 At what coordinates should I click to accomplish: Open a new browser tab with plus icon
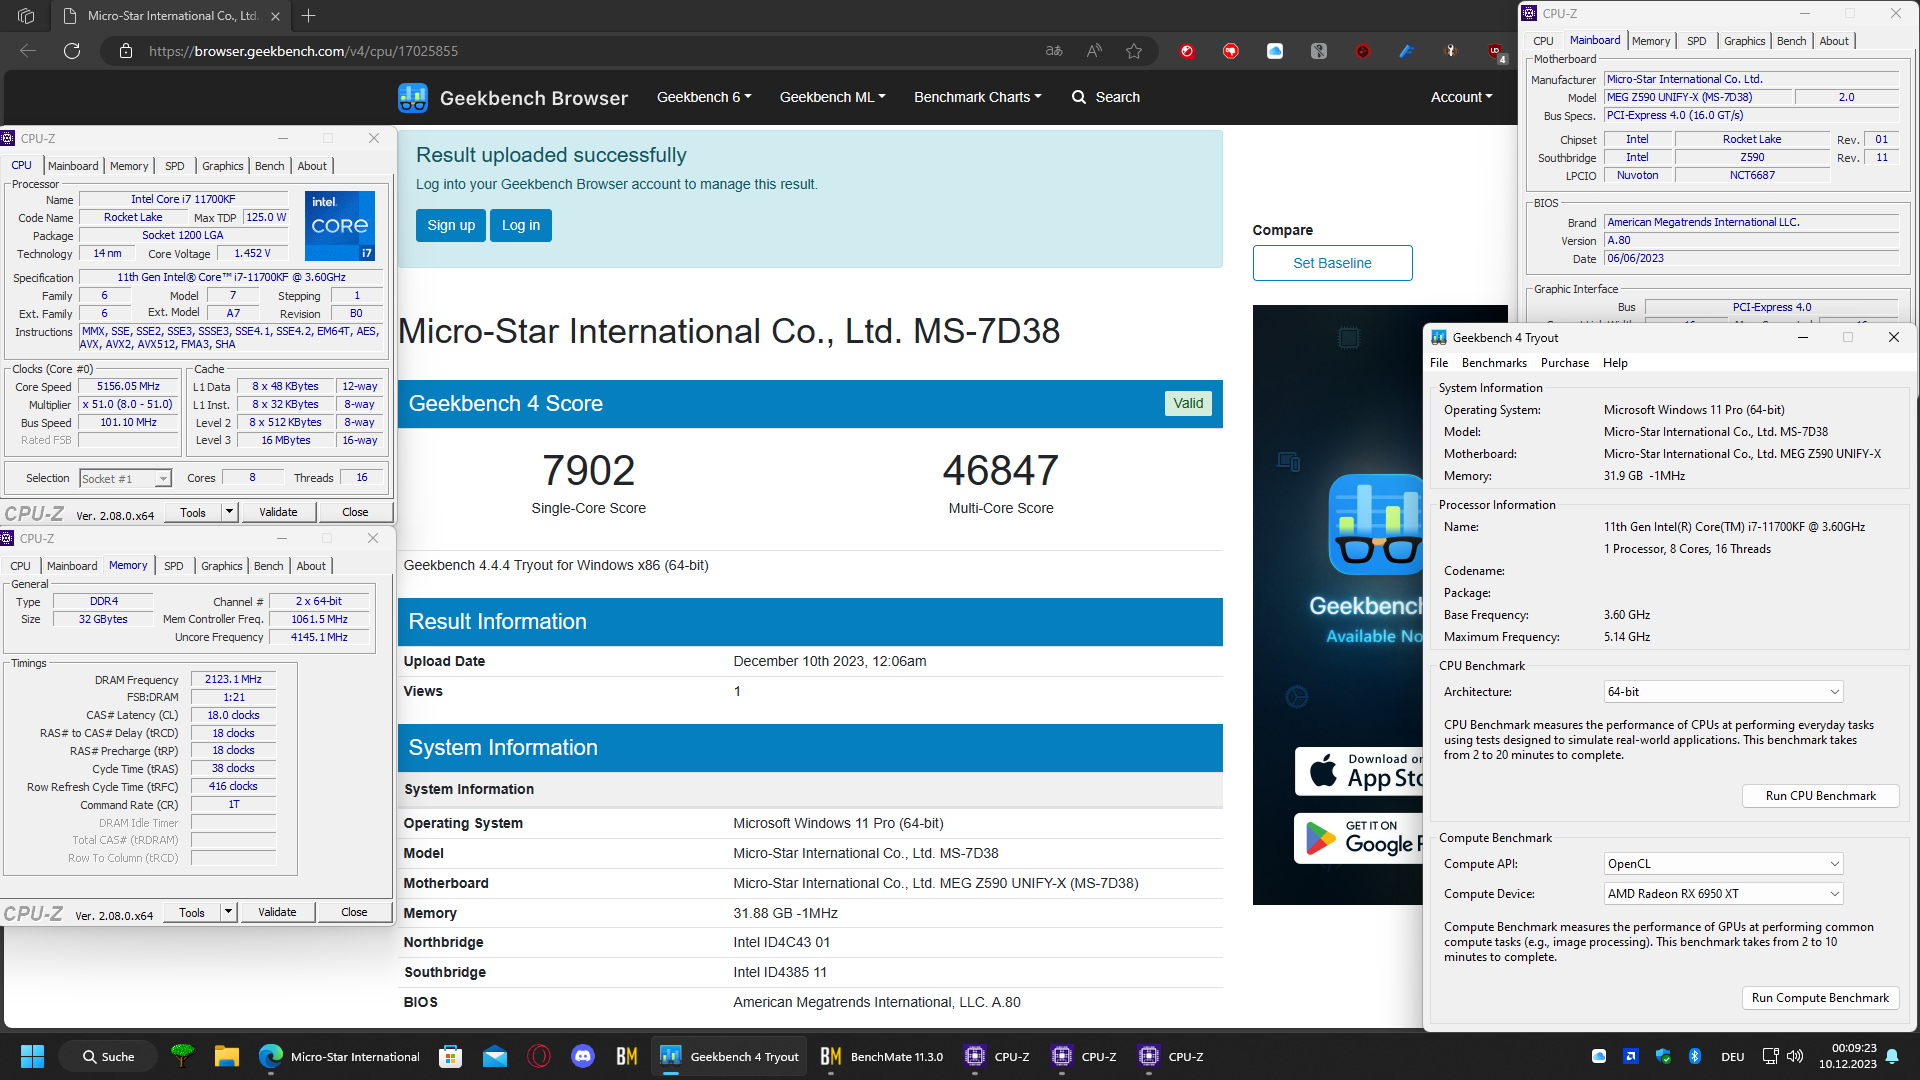pyautogui.click(x=309, y=15)
